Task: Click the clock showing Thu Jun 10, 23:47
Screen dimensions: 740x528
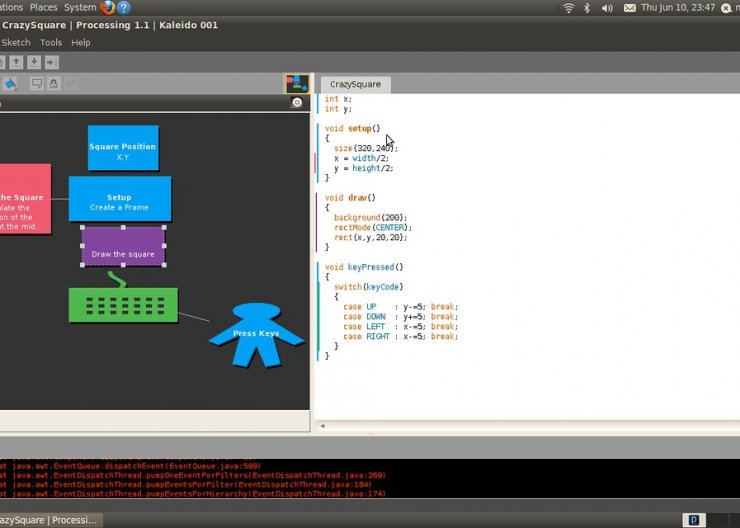Action: (x=678, y=8)
